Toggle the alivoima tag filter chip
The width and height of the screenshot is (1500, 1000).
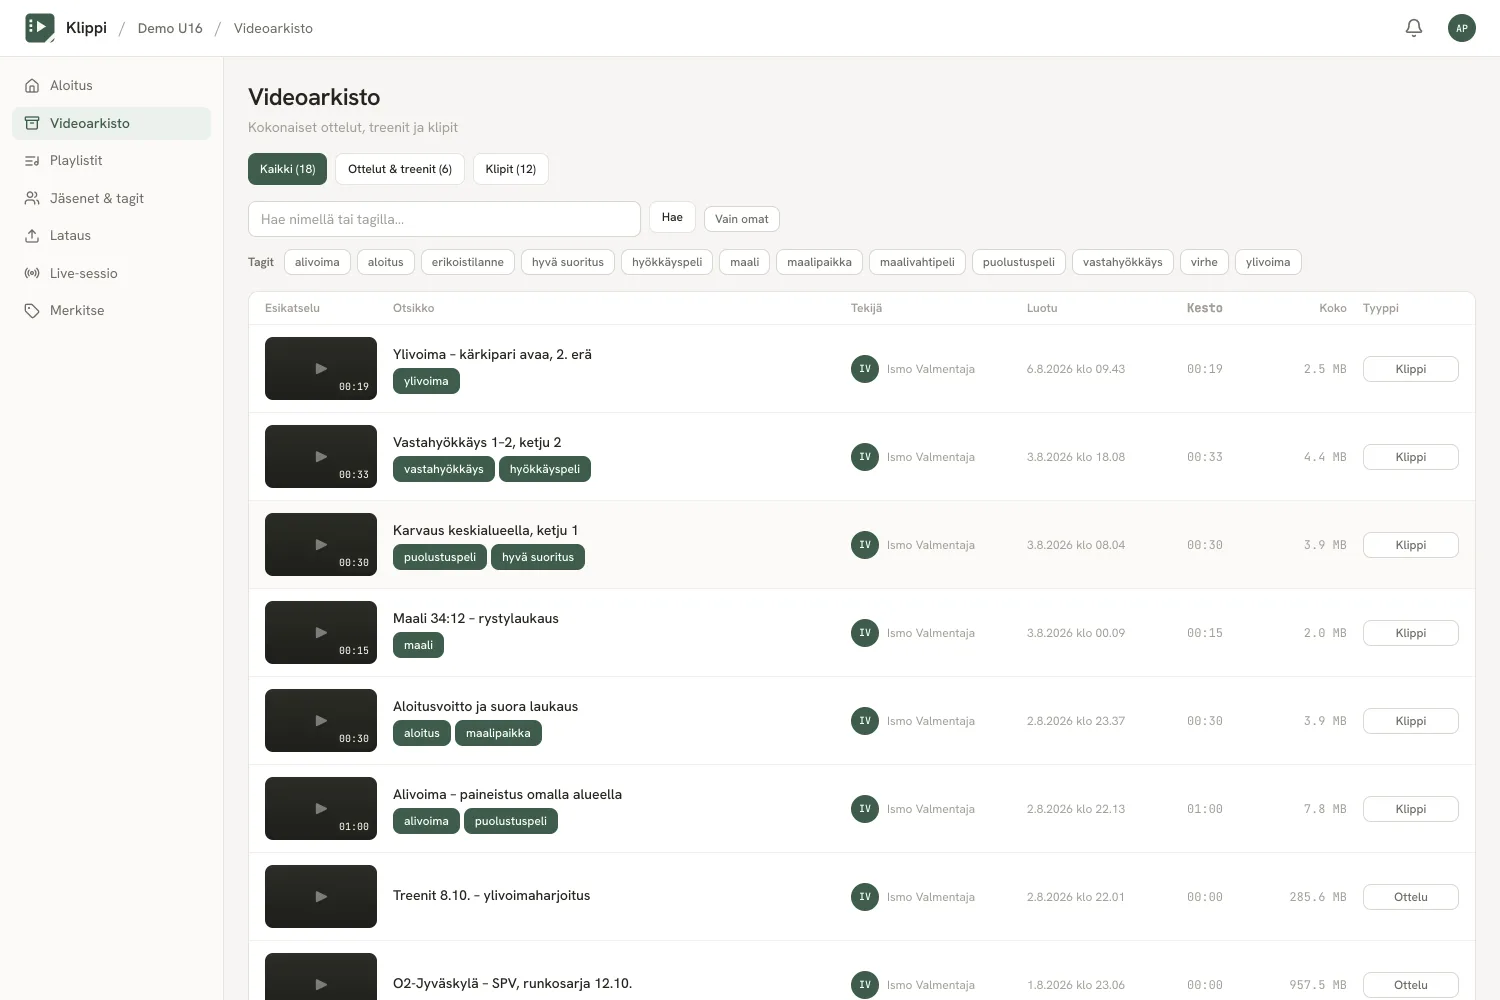pos(317,262)
